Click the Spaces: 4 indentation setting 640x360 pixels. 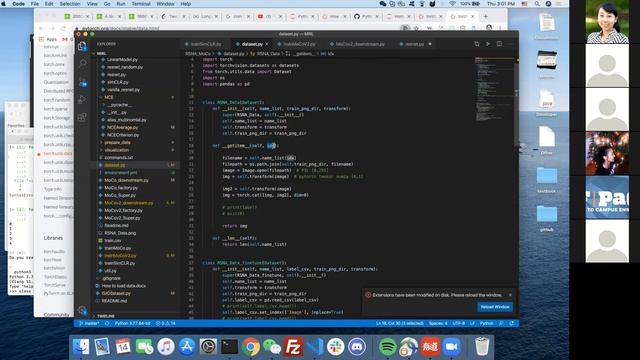438,323
